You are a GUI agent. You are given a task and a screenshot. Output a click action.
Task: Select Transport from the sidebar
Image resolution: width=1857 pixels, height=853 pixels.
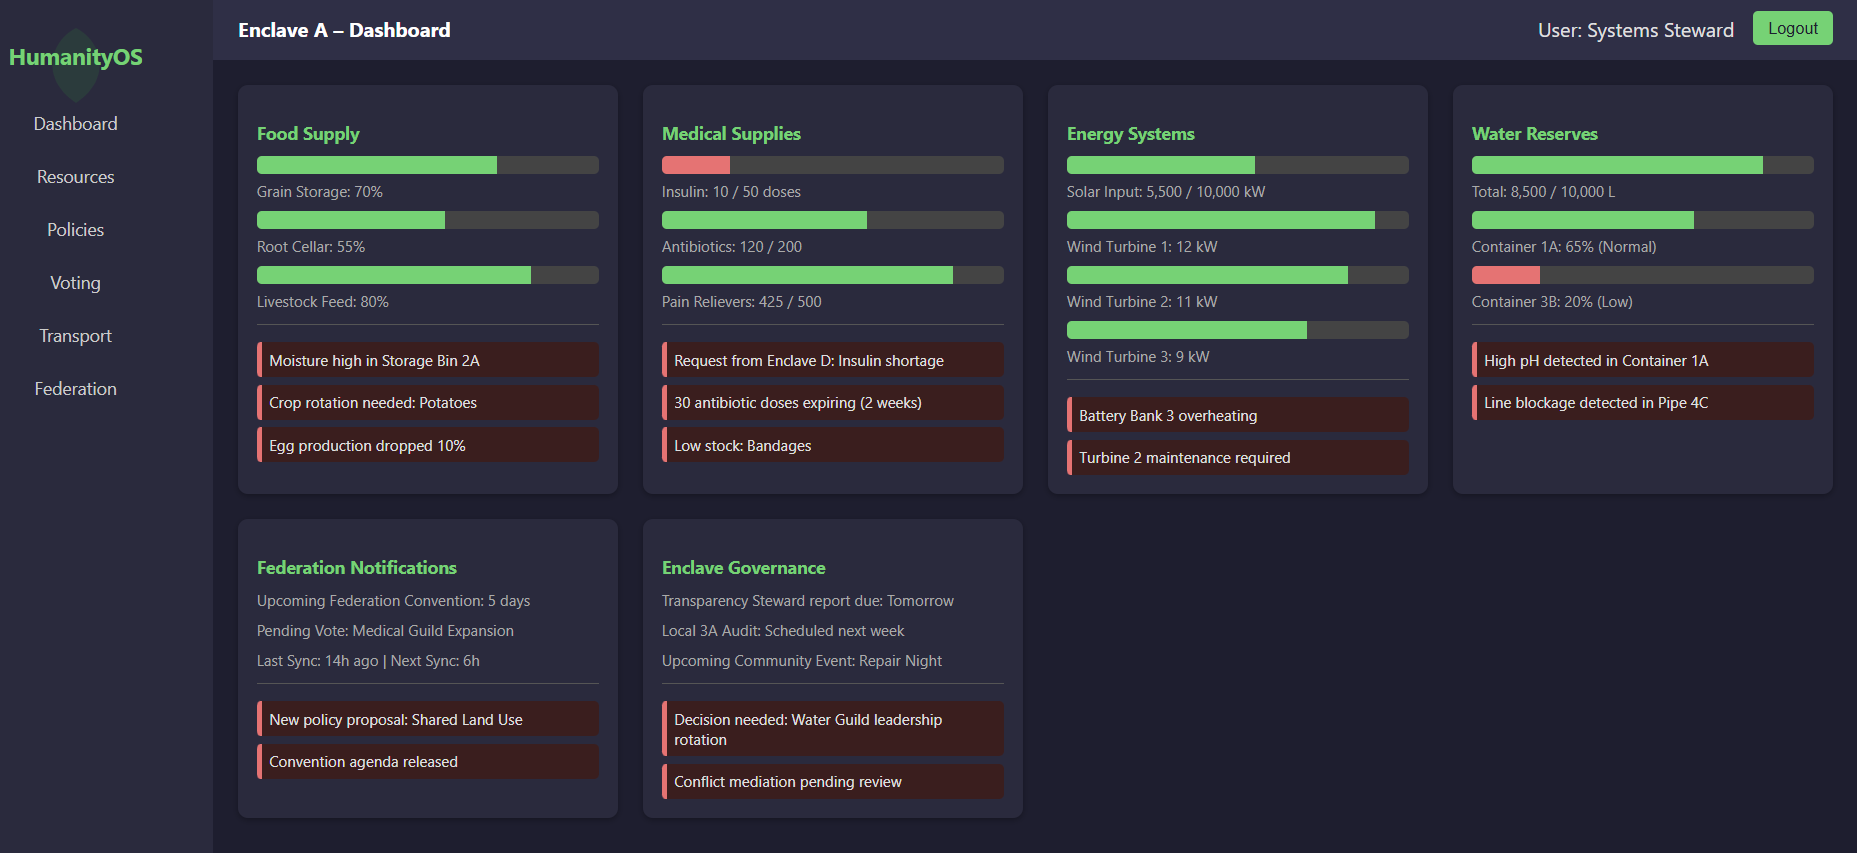76,336
